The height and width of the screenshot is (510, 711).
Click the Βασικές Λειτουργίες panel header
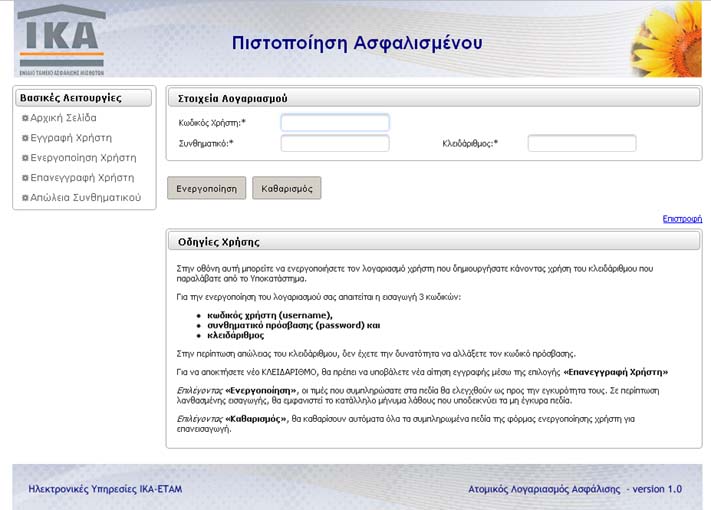pos(83,98)
